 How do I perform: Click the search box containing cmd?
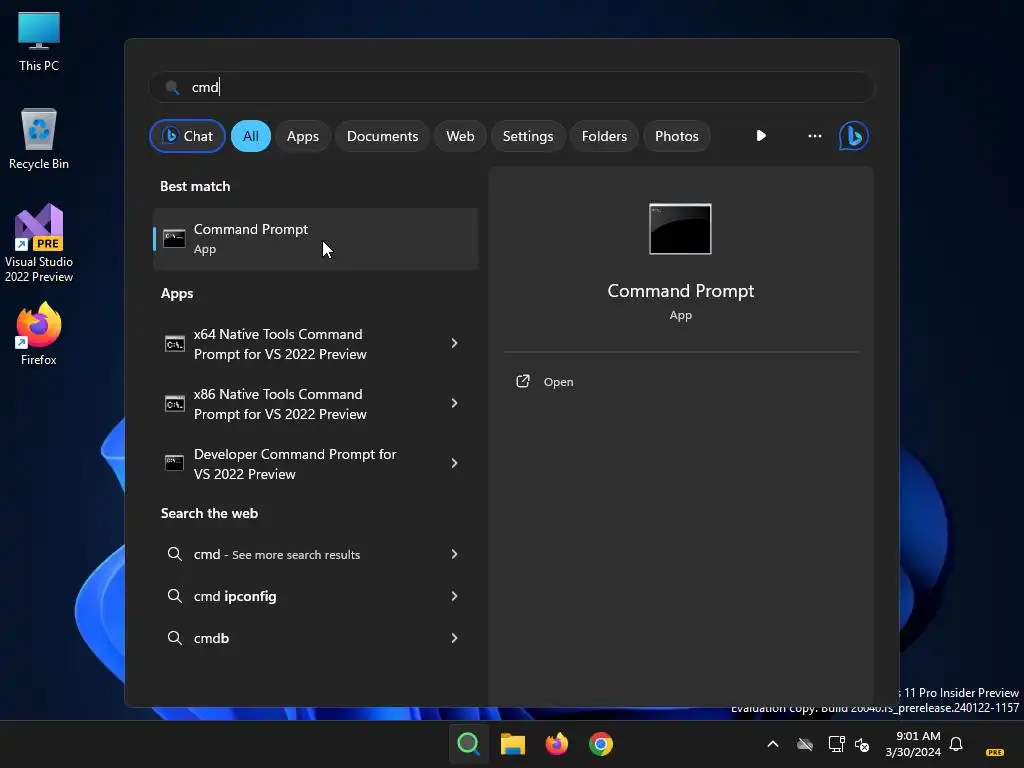tap(511, 87)
